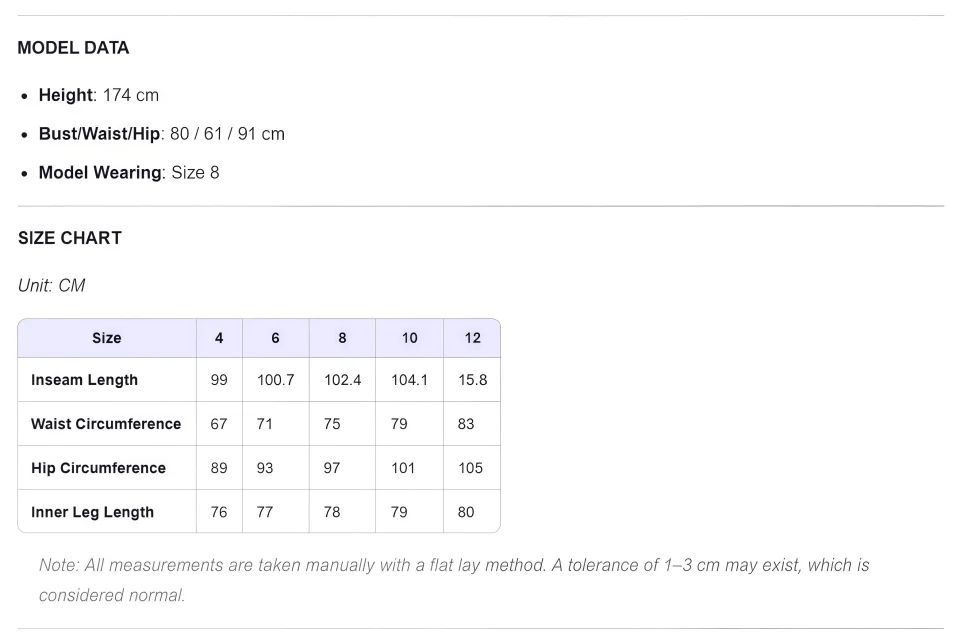Viewport: 960px width, 642px height.
Task: Click the Height 174 cm bullet
Action: coord(99,95)
